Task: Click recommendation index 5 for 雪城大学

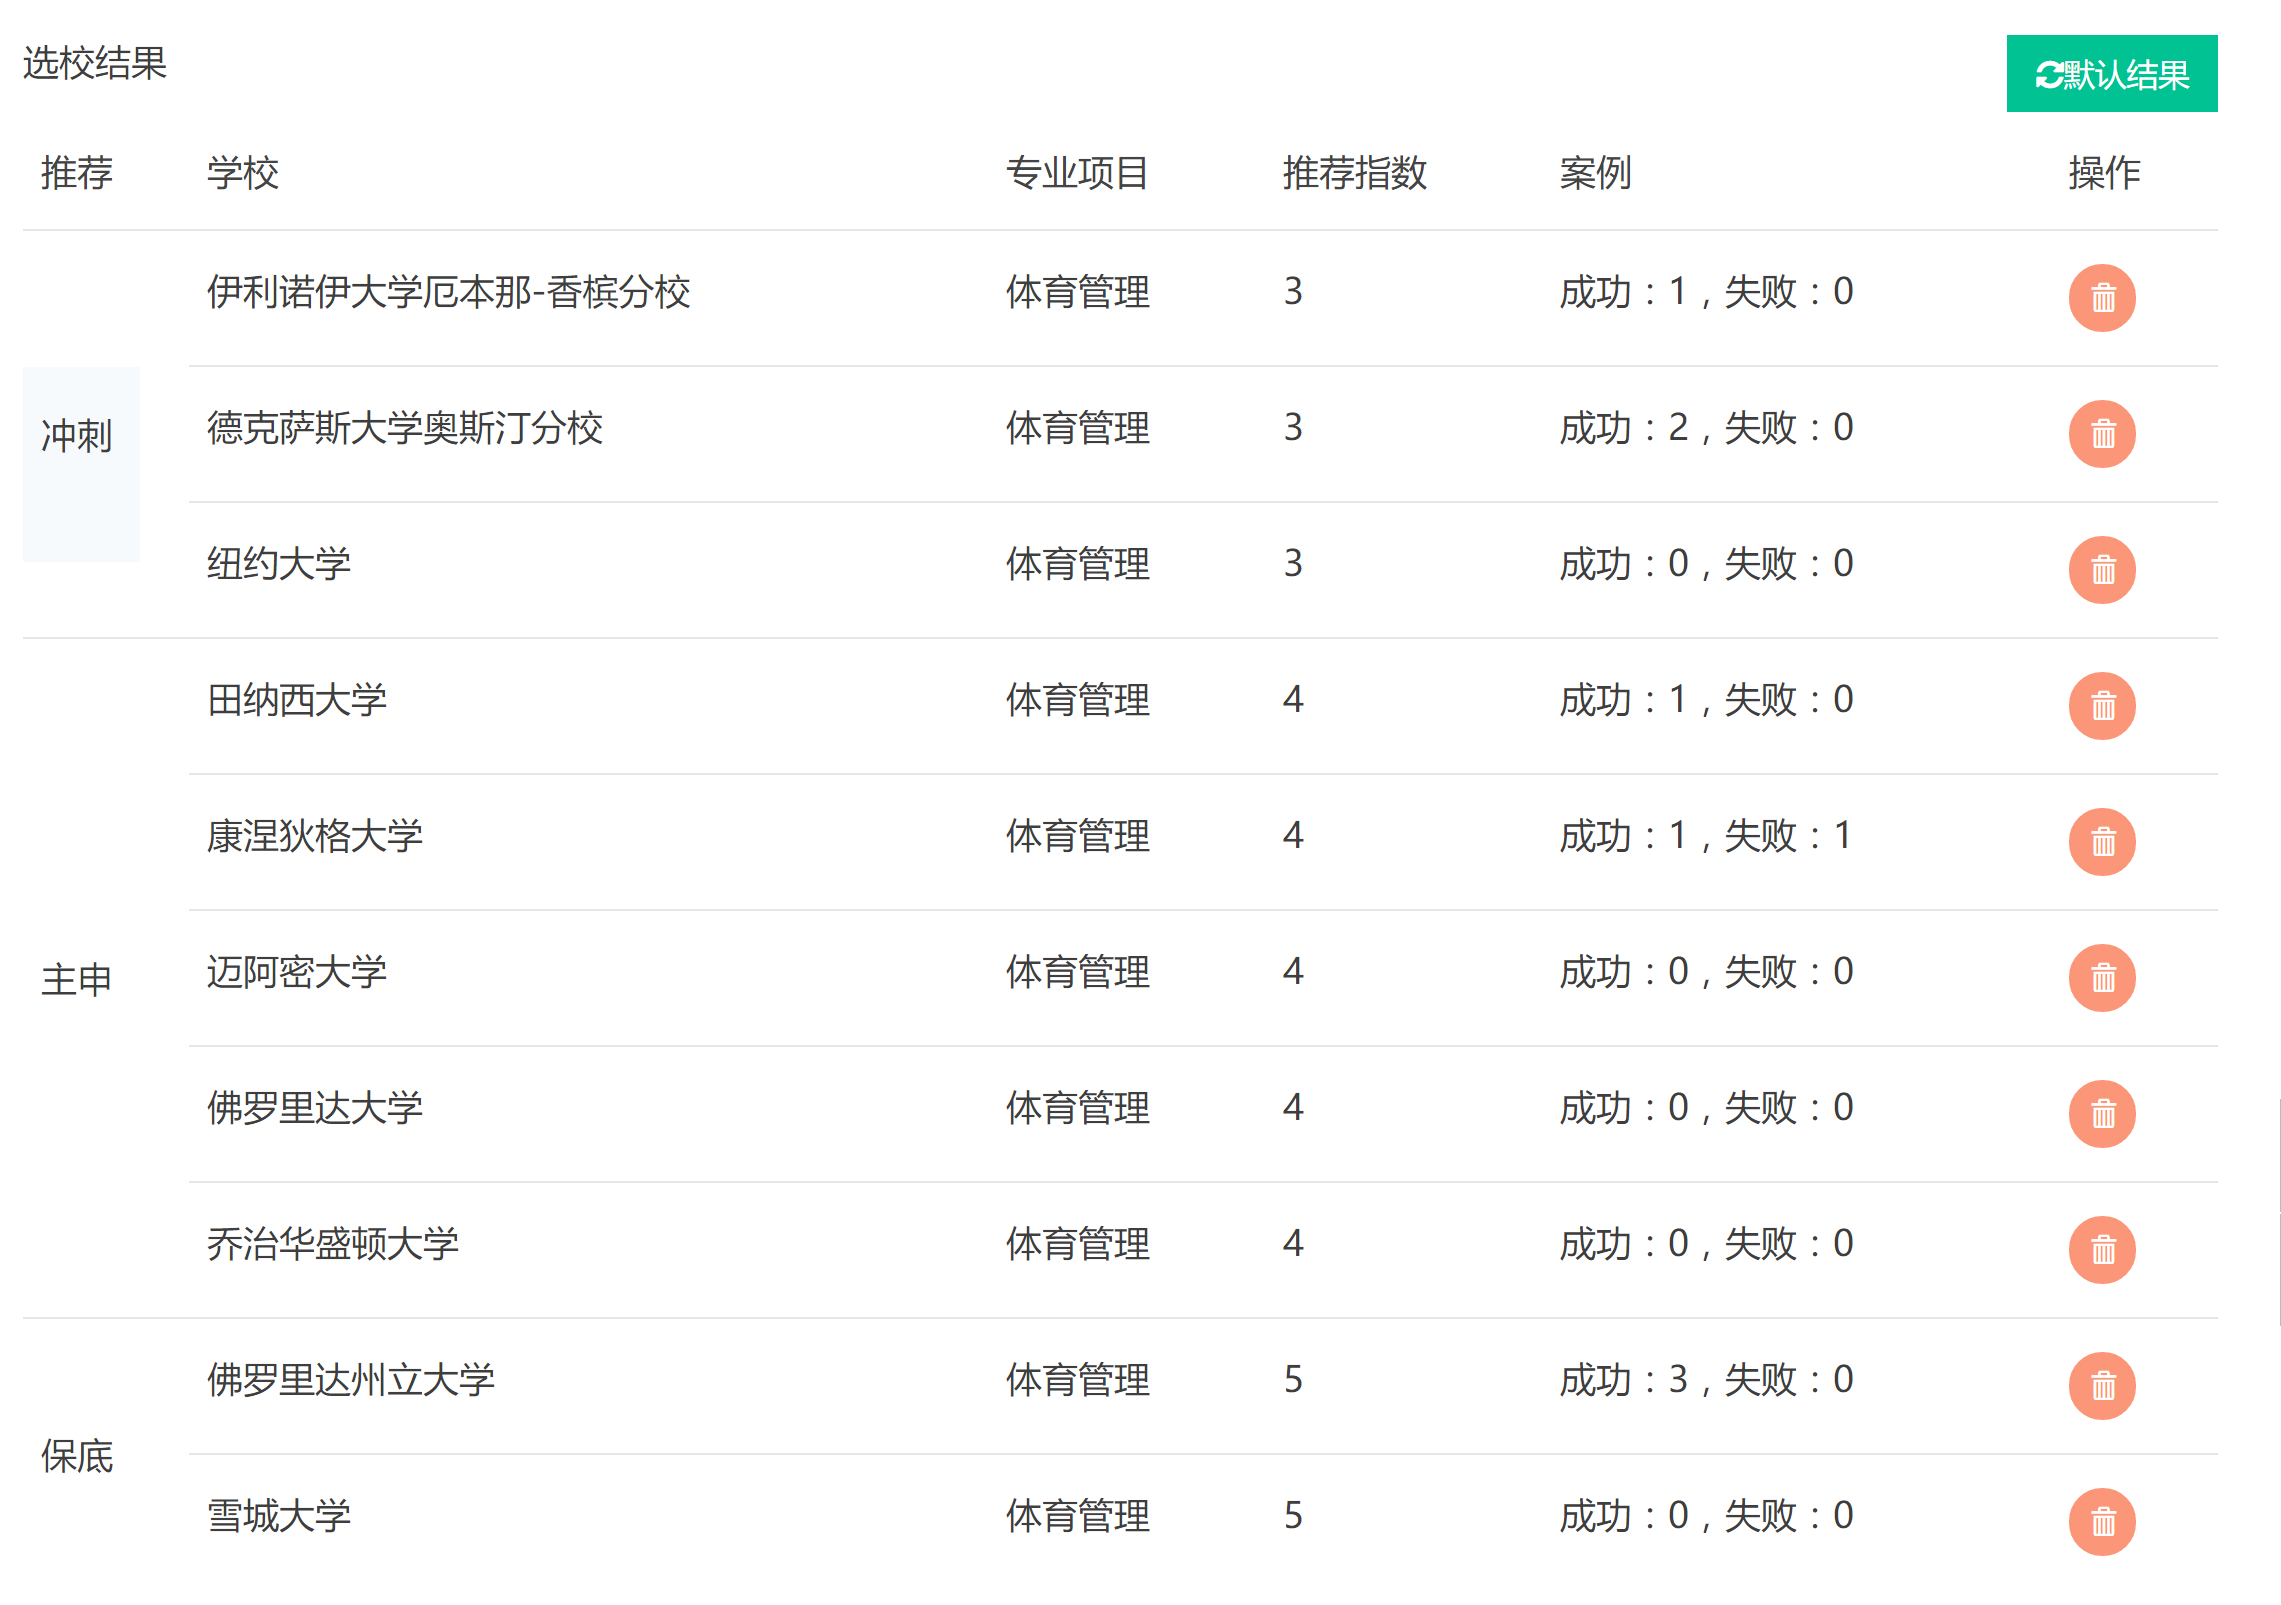Action: [x=1293, y=1516]
